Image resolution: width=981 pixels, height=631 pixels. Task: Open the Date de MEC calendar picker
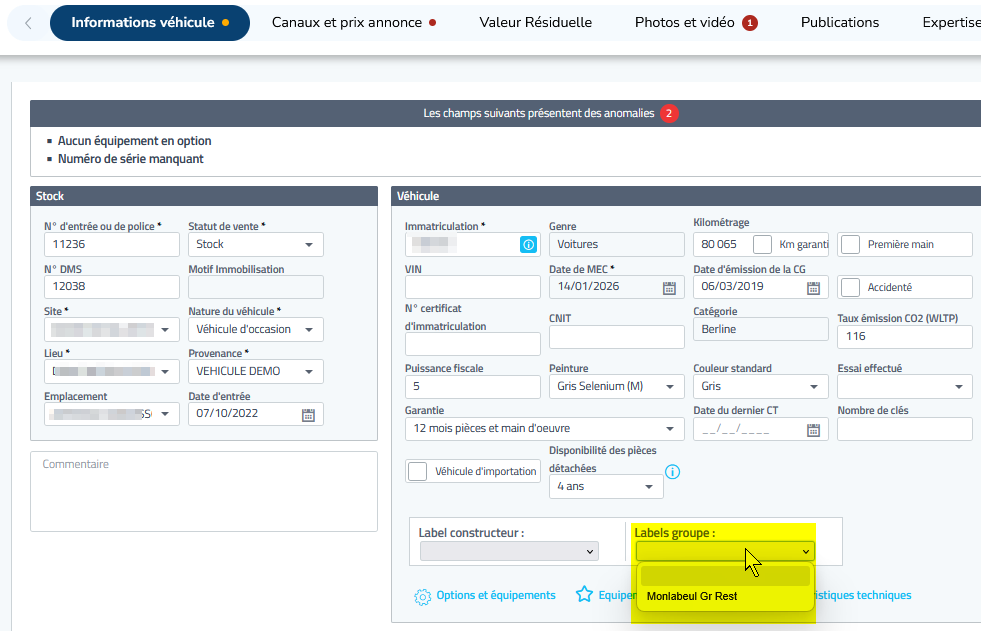pyautogui.click(x=669, y=288)
